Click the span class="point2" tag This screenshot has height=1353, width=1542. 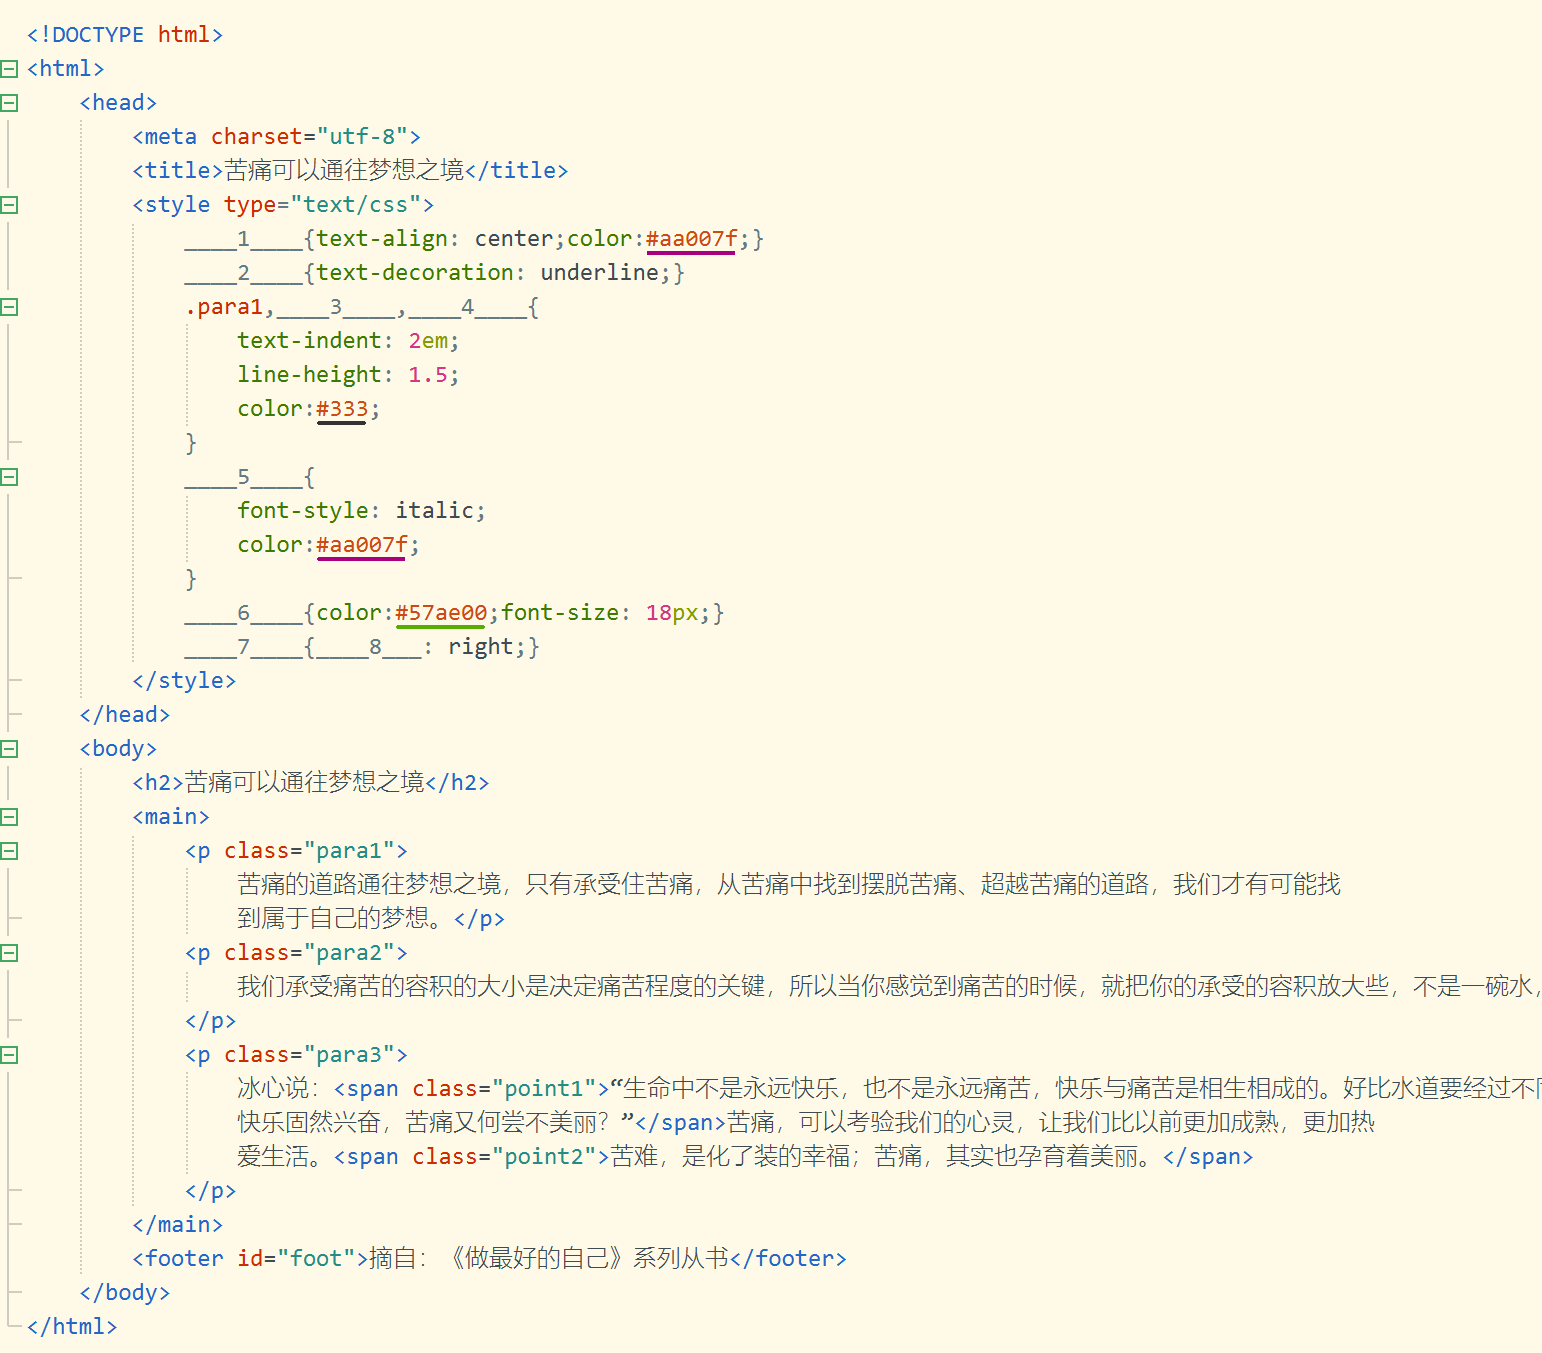tap(472, 1157)
